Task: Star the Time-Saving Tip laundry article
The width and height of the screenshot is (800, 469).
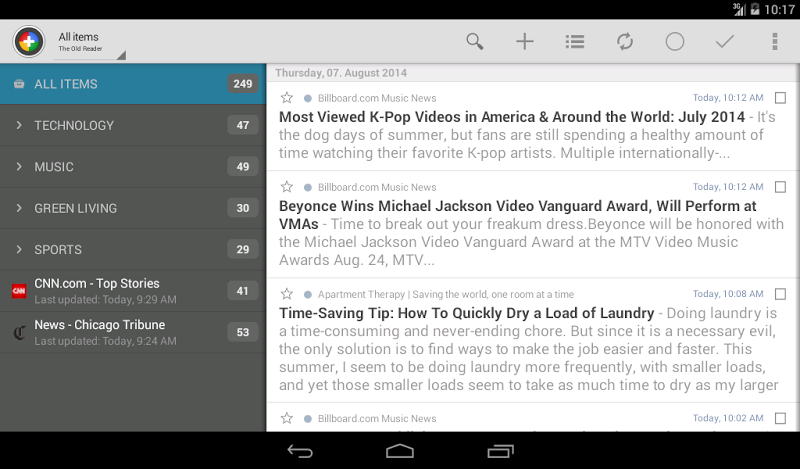Action: coord(287,294)
